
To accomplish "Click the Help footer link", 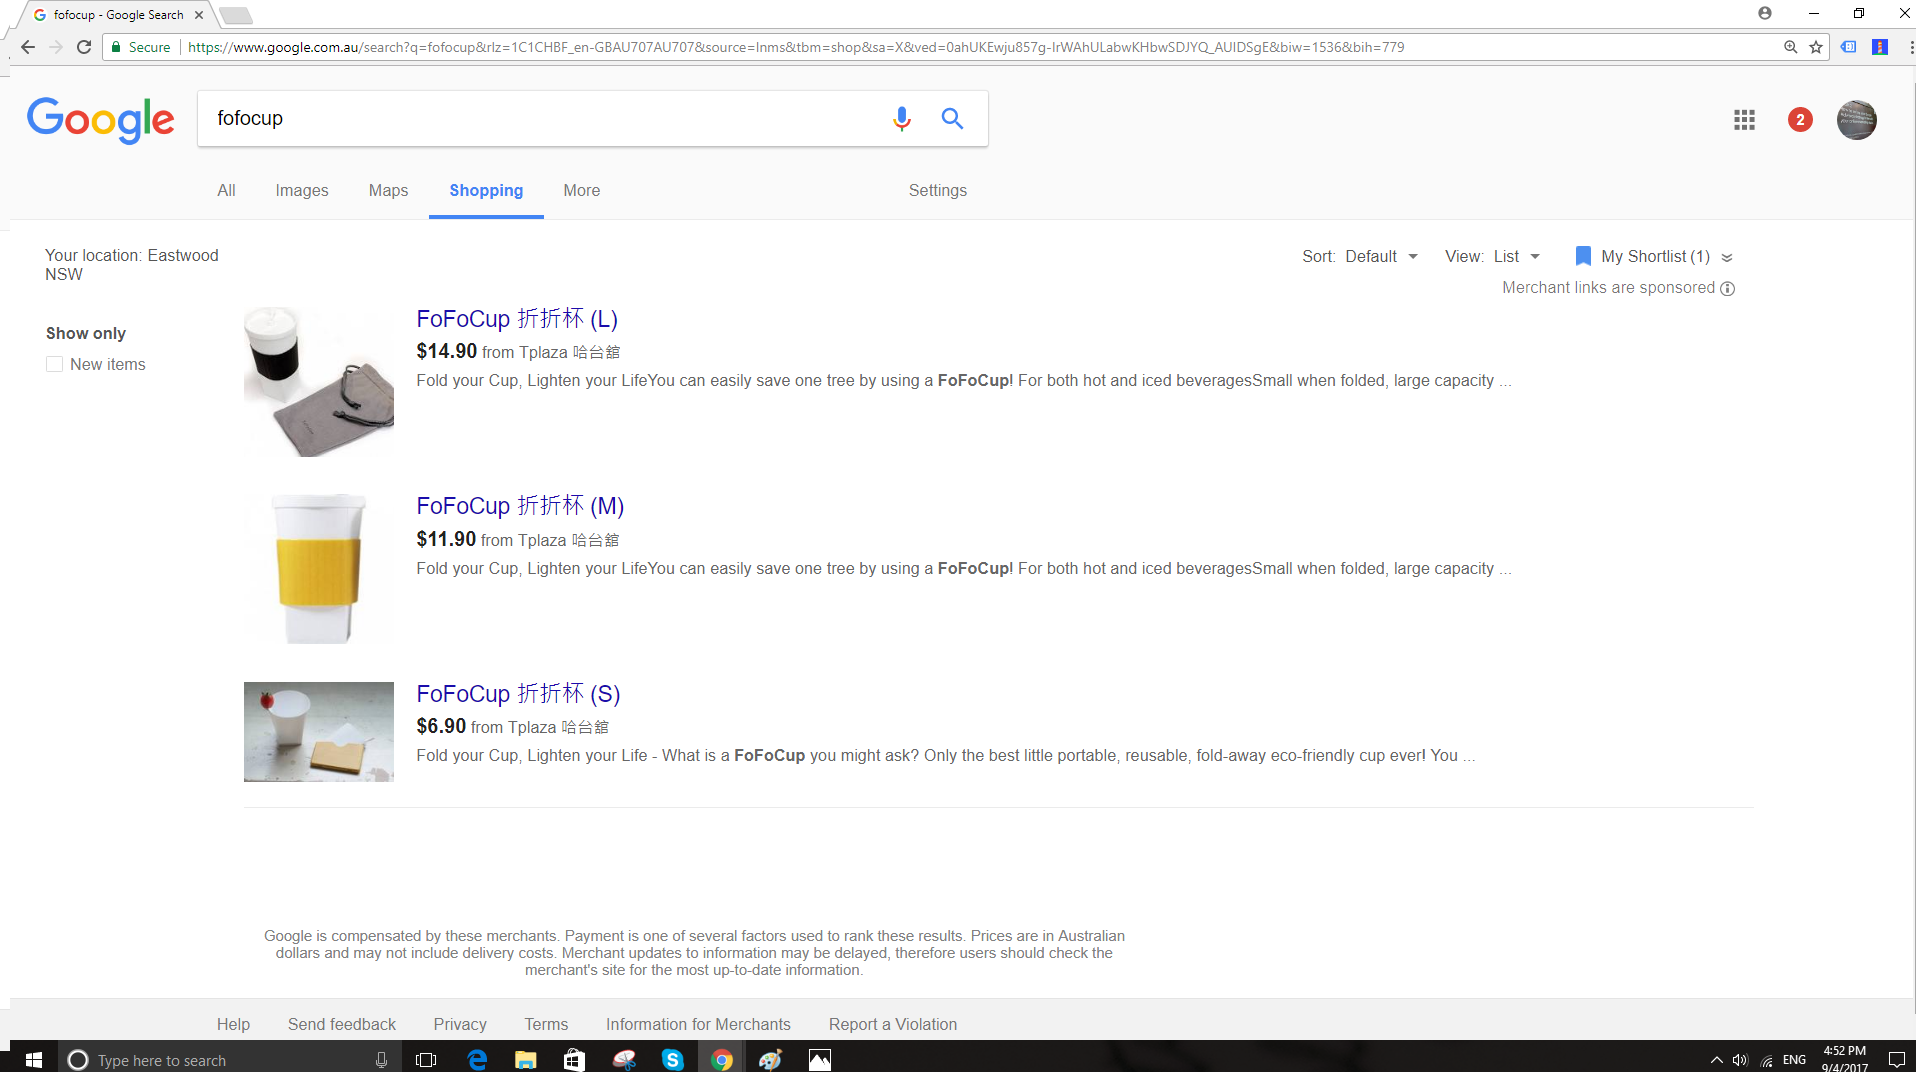I will tap(233, 1024).
